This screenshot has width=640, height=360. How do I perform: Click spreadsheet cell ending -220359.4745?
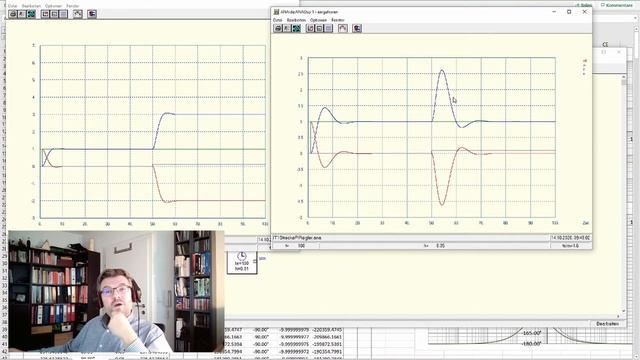click(x=327, y=329)
